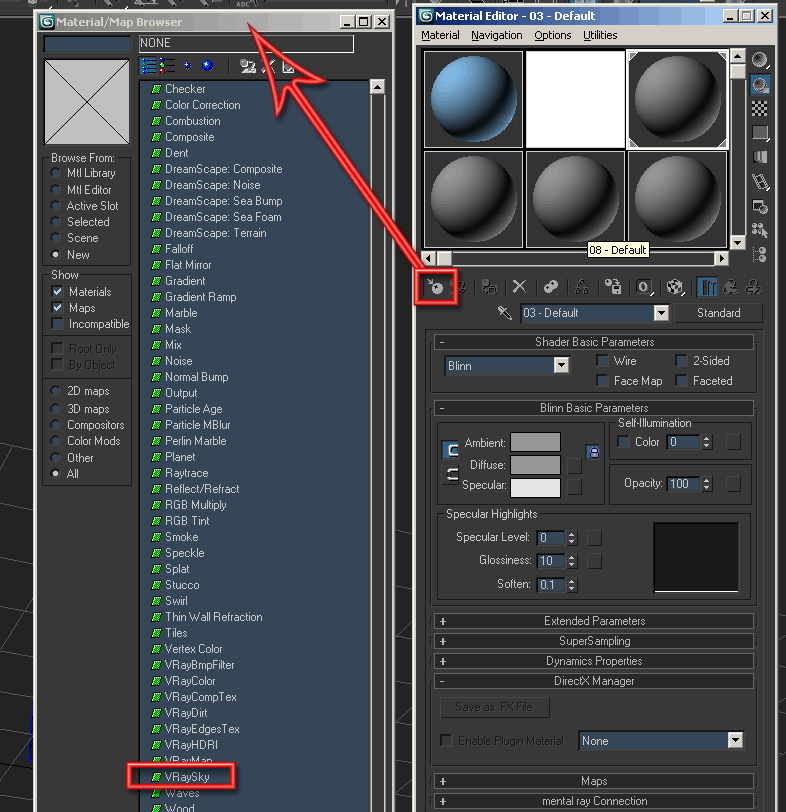This screenshot has width=786, height=812.
Task: Select the Mtl Editor browse option
Action: click(x=55, y=190)
